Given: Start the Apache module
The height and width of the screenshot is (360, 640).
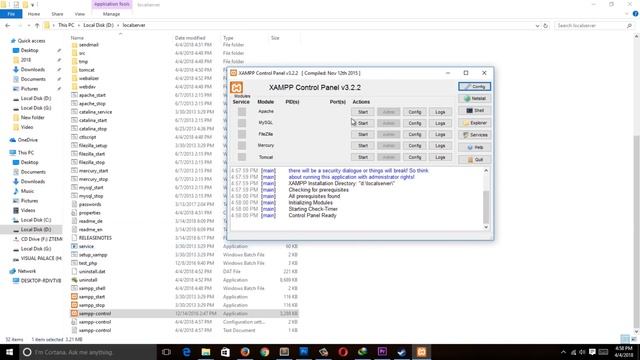Looking at the screenshot, I should (362, 112).
